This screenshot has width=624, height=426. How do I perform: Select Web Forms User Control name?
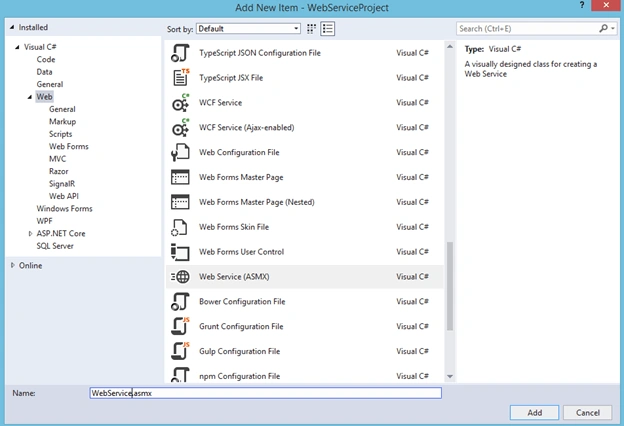tap(242, 252)
